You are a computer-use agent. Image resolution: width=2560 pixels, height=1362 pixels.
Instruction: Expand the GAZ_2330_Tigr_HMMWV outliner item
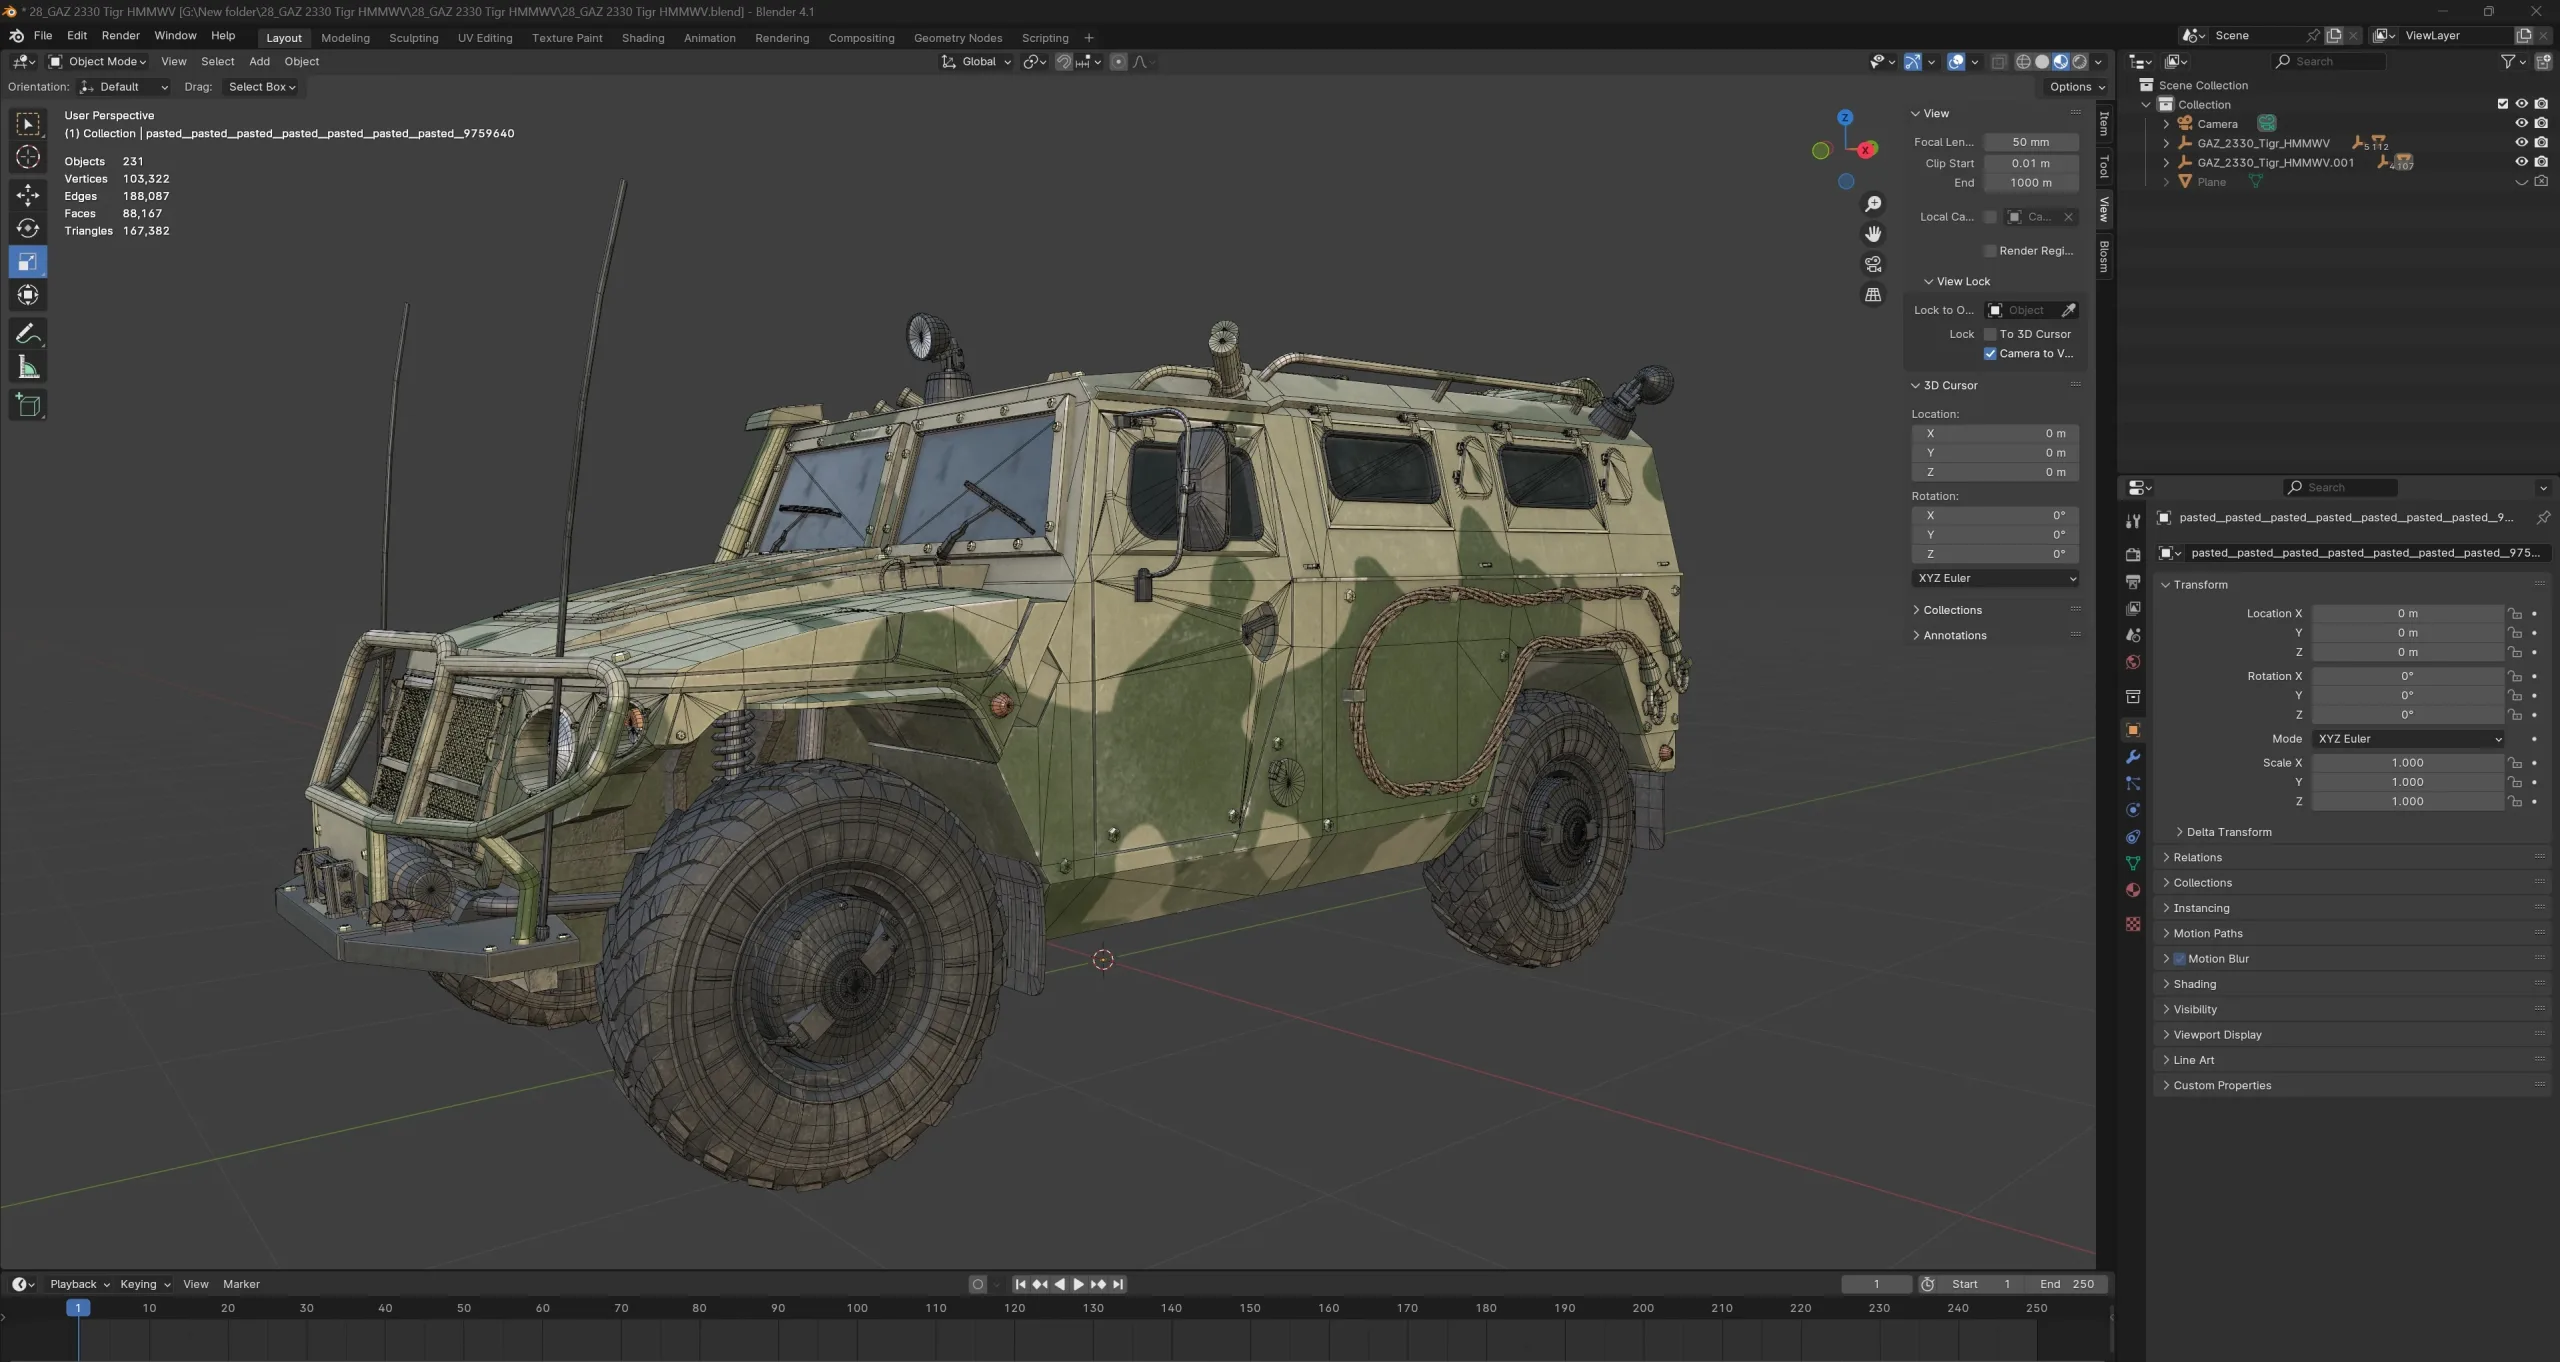click(x=2168, y=143)
